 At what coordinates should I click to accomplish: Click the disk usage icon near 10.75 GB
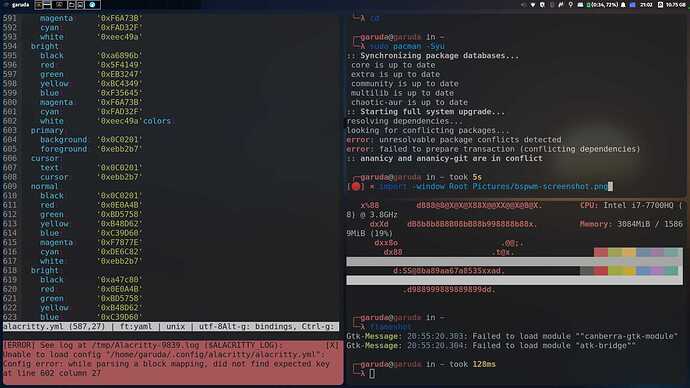(660, 5)
